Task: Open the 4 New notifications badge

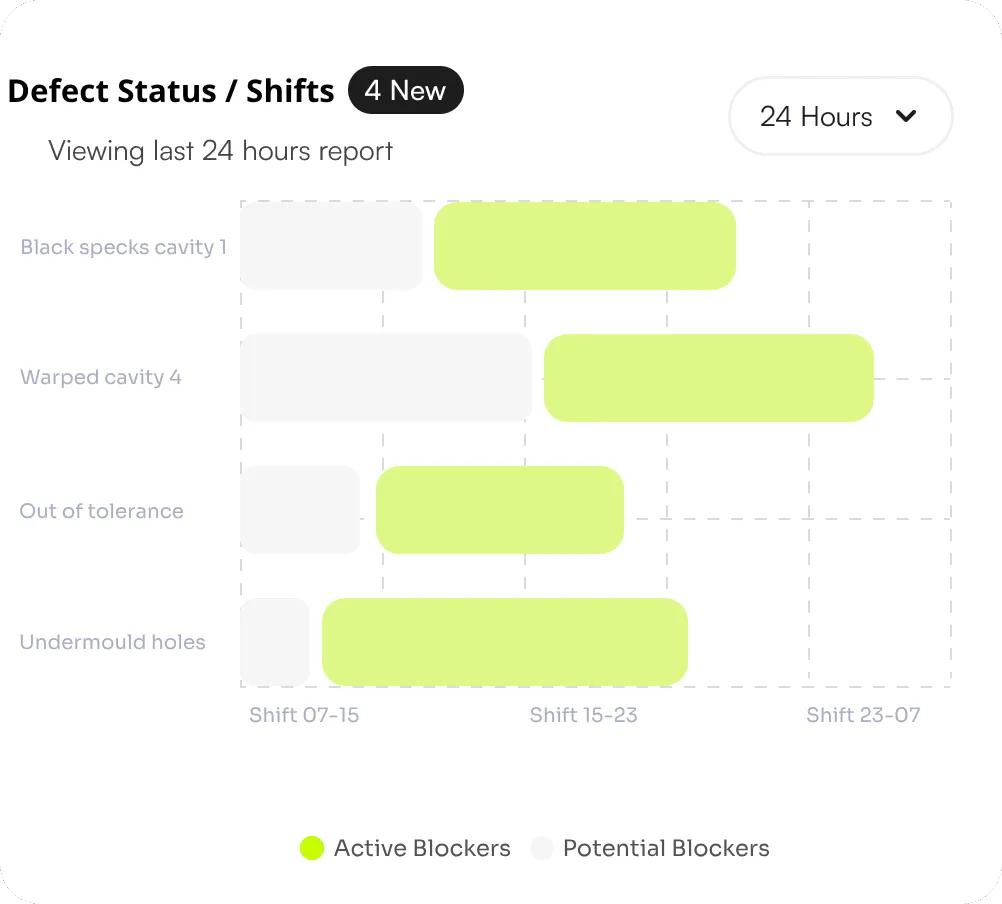Action: [x=405, y=90]
